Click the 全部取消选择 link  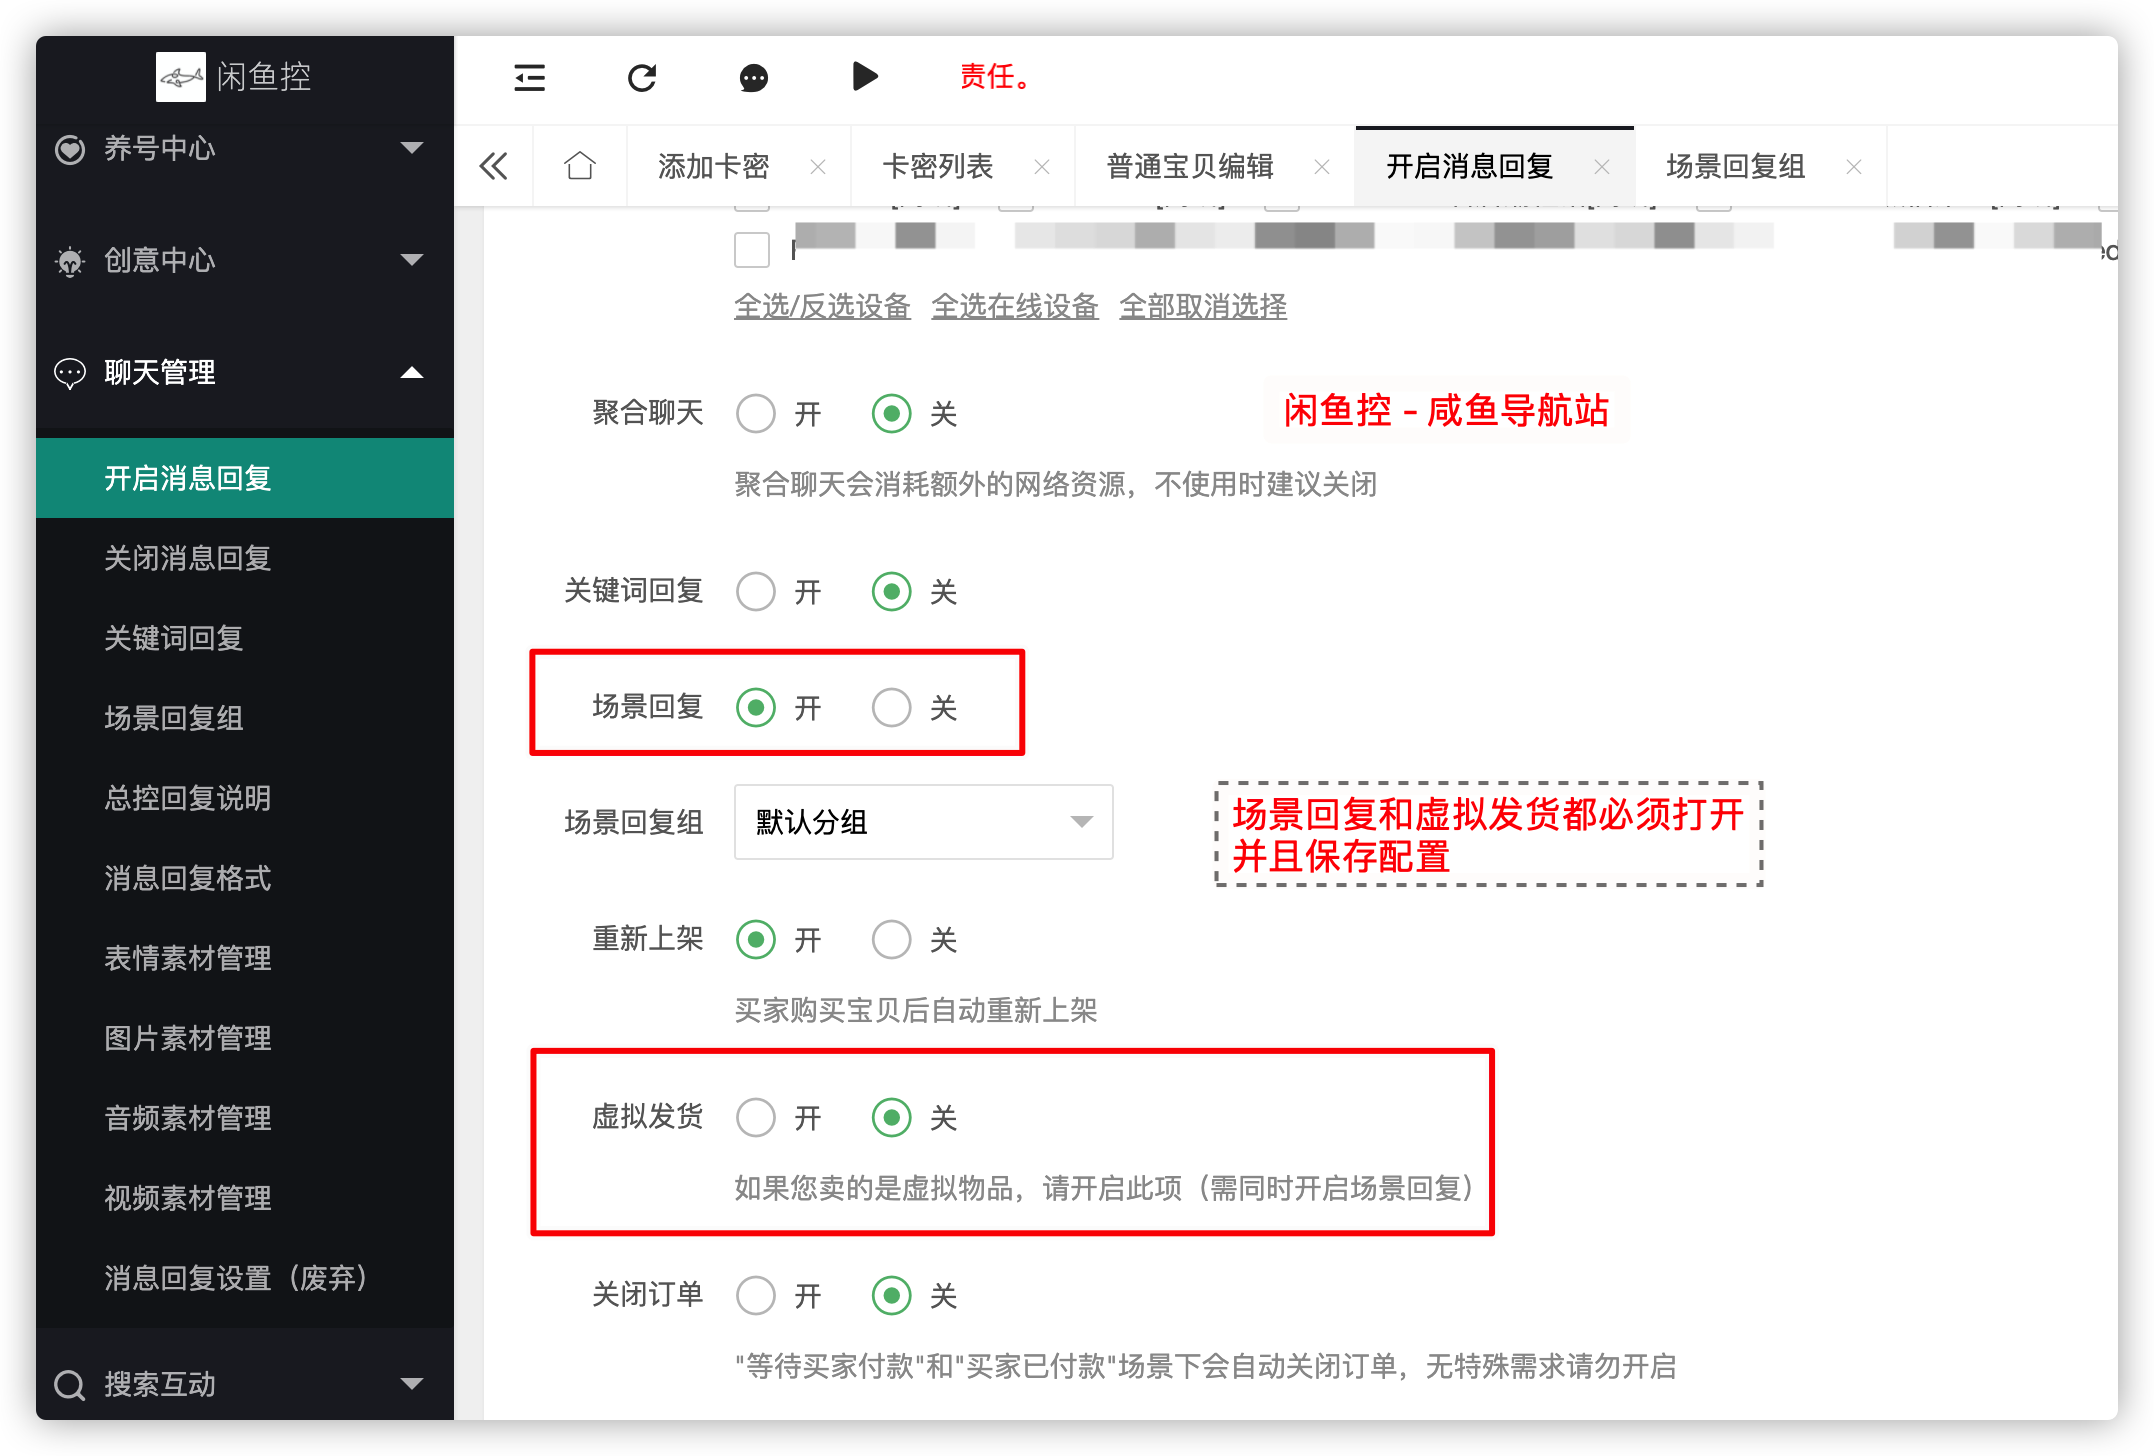1203,306
